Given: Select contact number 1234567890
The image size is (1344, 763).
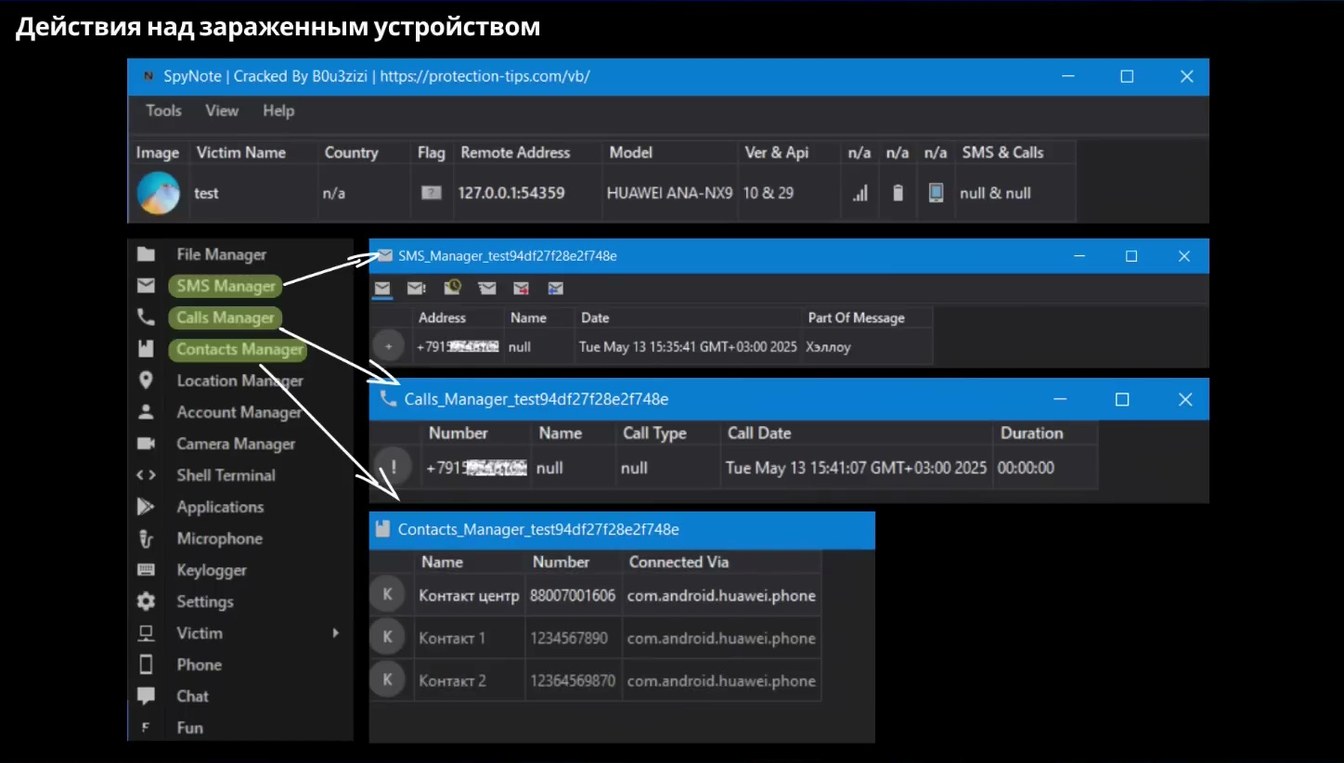Looking at the screenshot, I should (x=569, y=638).
